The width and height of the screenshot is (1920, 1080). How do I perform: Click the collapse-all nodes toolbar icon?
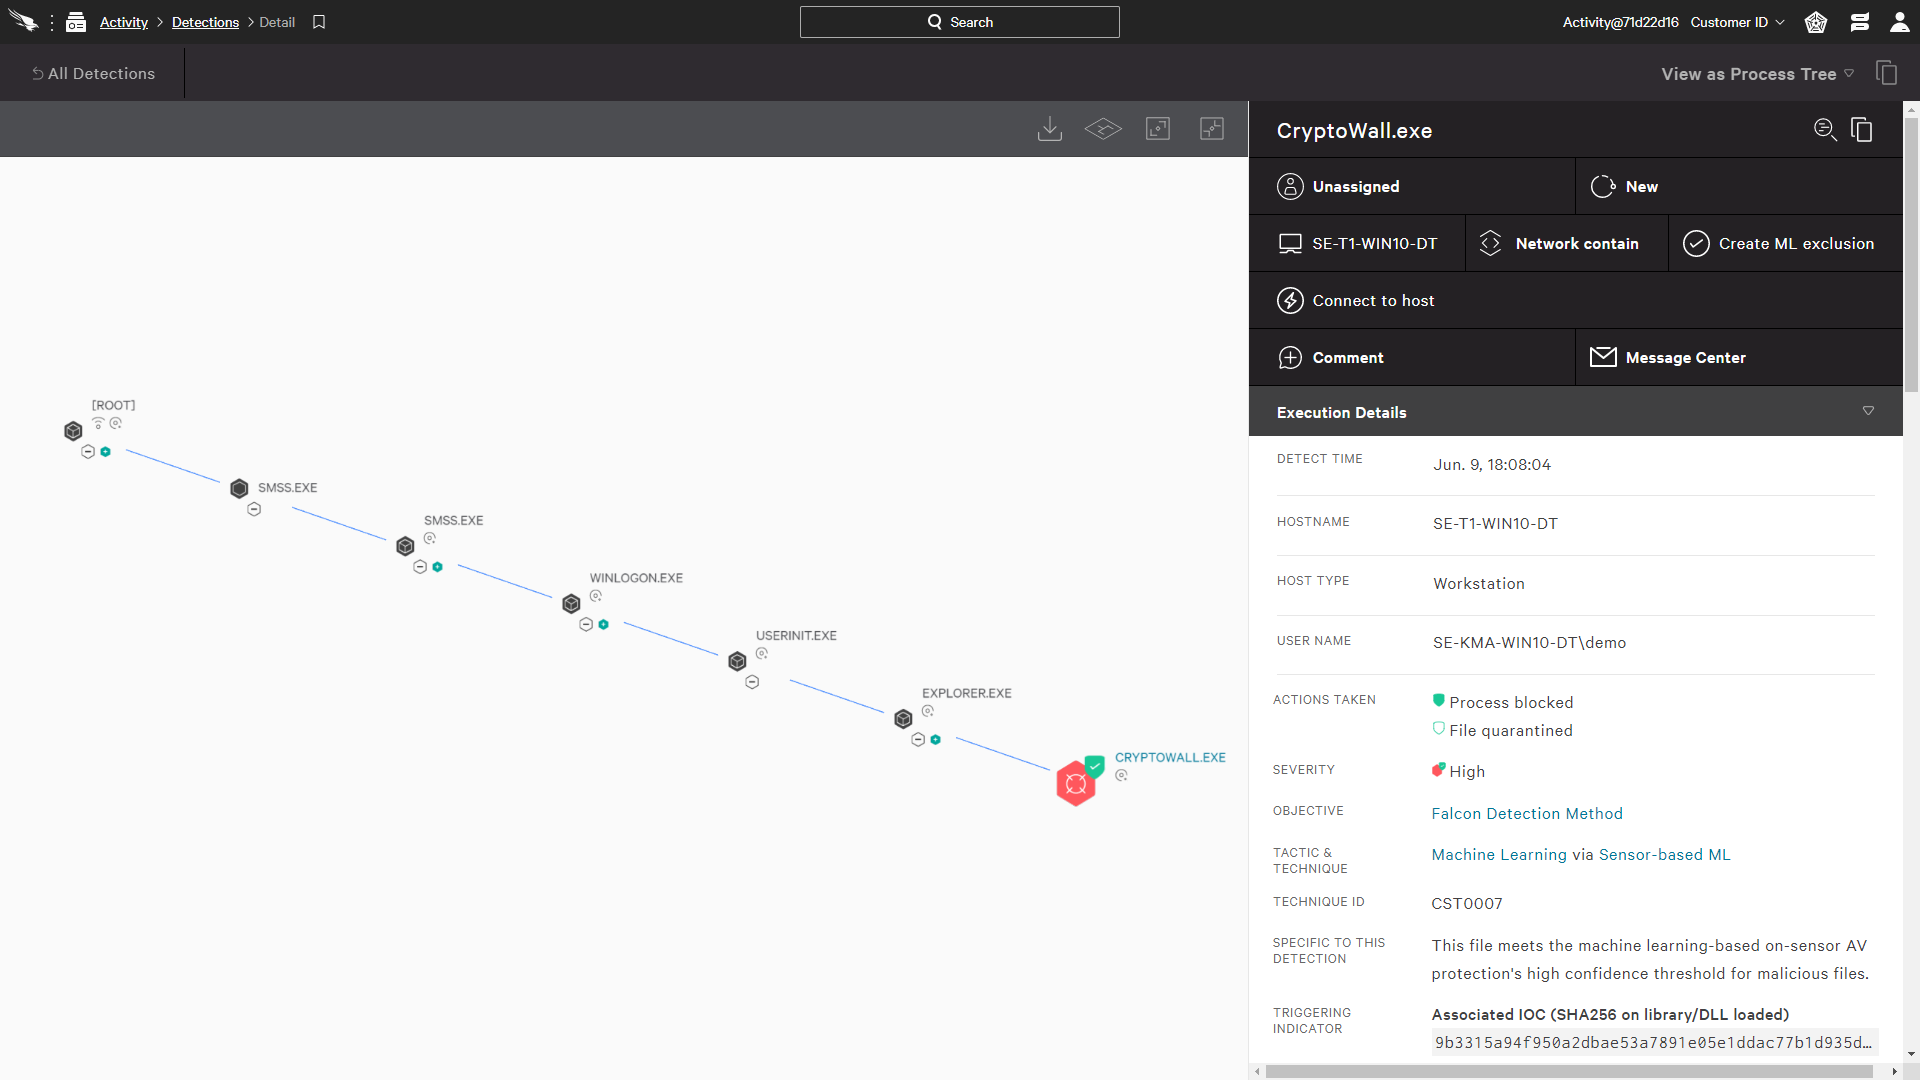click(1212, 129)
